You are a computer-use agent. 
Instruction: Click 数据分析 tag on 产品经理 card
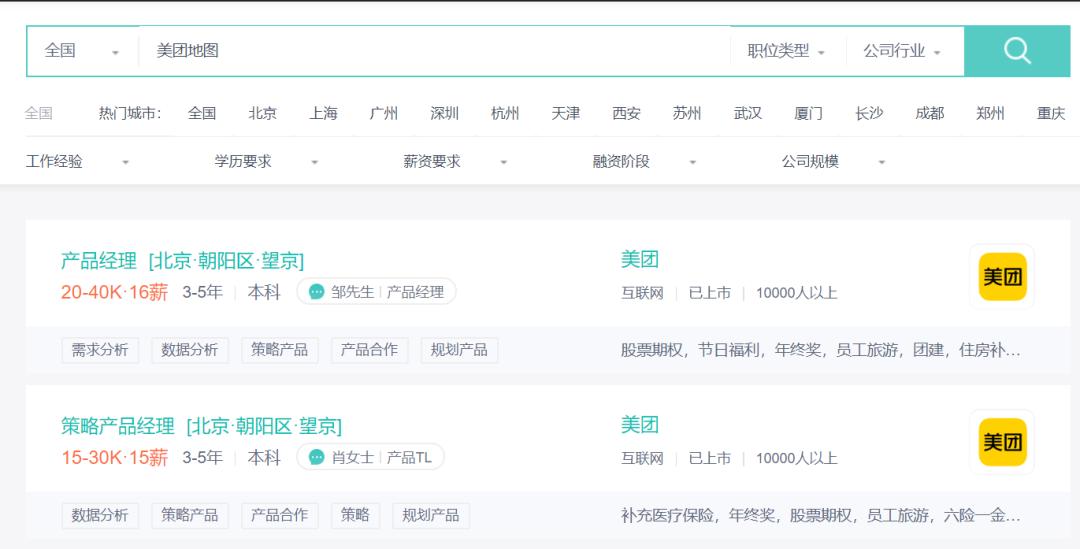tap(189, 350)
